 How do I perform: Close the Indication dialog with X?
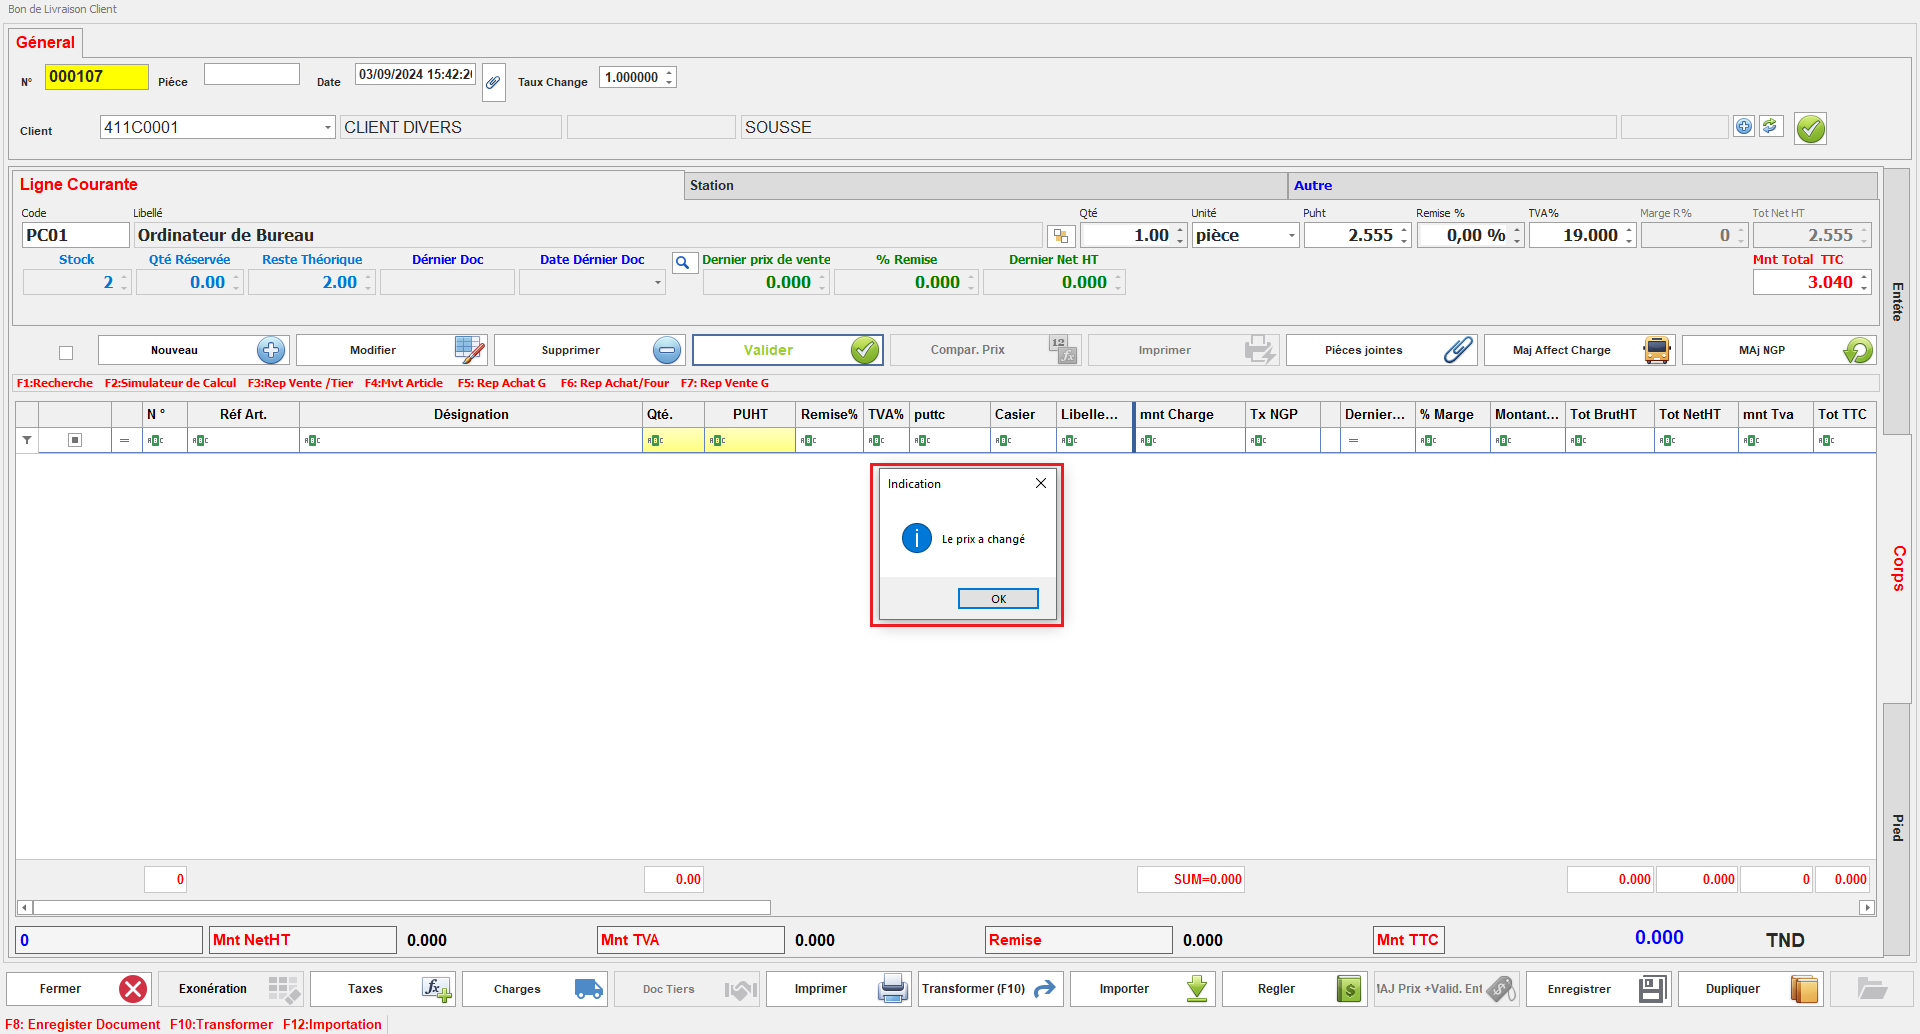[1041, 483]
